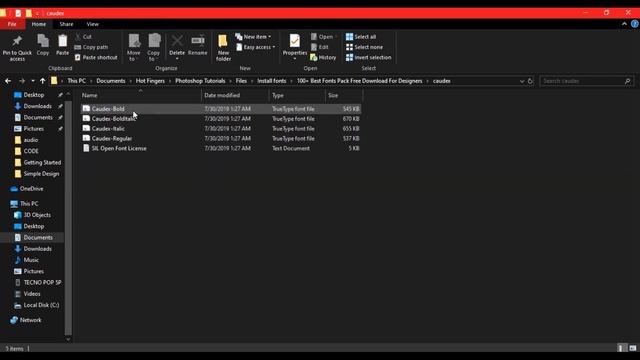Open the Copy to menu
The width and height of the screenshot is (640, 360).
(153, 48)
